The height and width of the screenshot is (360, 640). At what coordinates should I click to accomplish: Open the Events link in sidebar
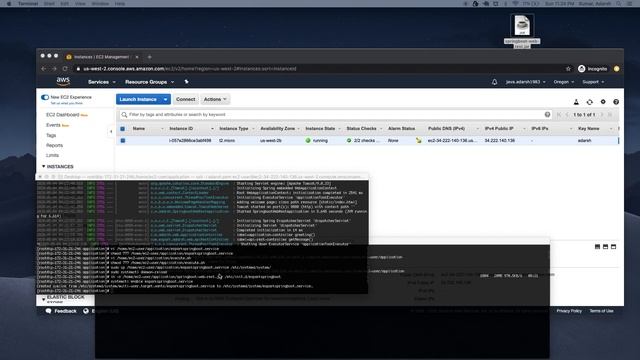53,125
